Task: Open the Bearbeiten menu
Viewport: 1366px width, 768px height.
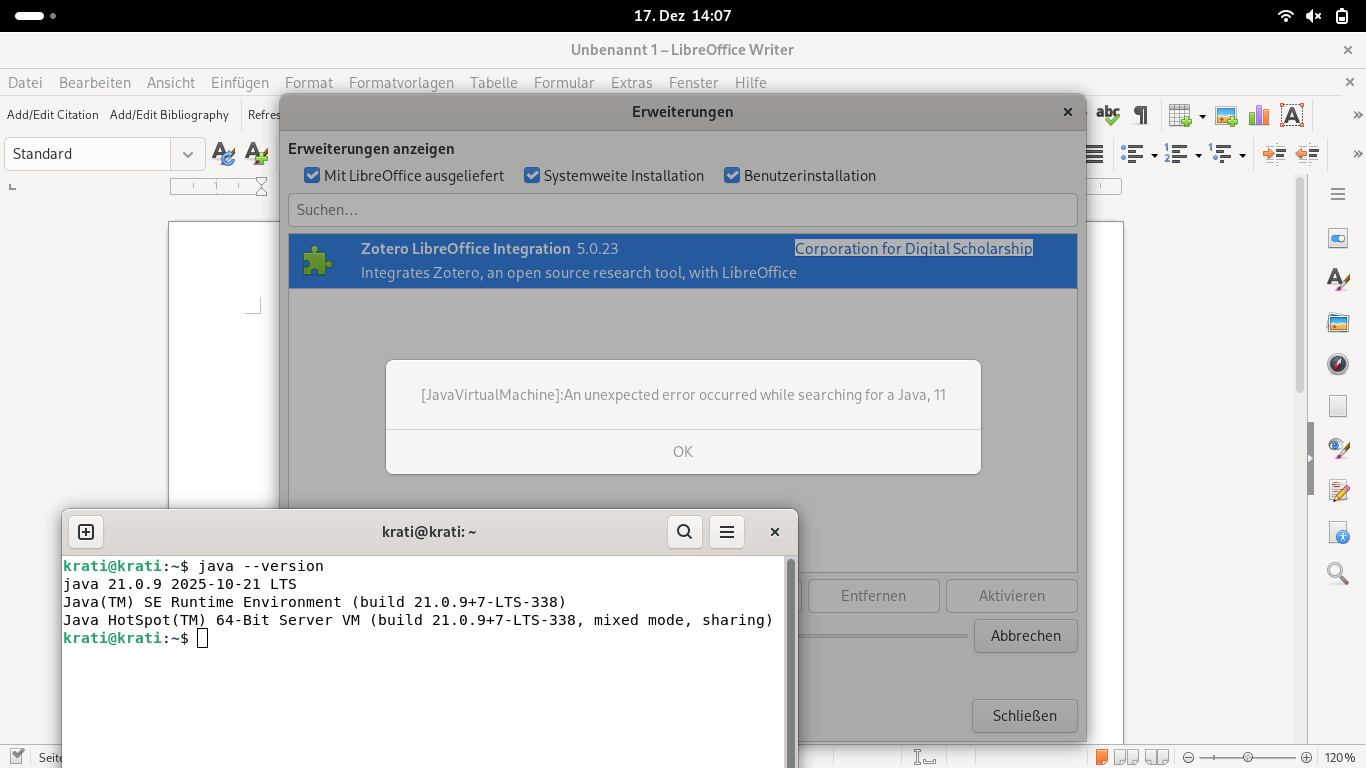Action: [95, 83]
